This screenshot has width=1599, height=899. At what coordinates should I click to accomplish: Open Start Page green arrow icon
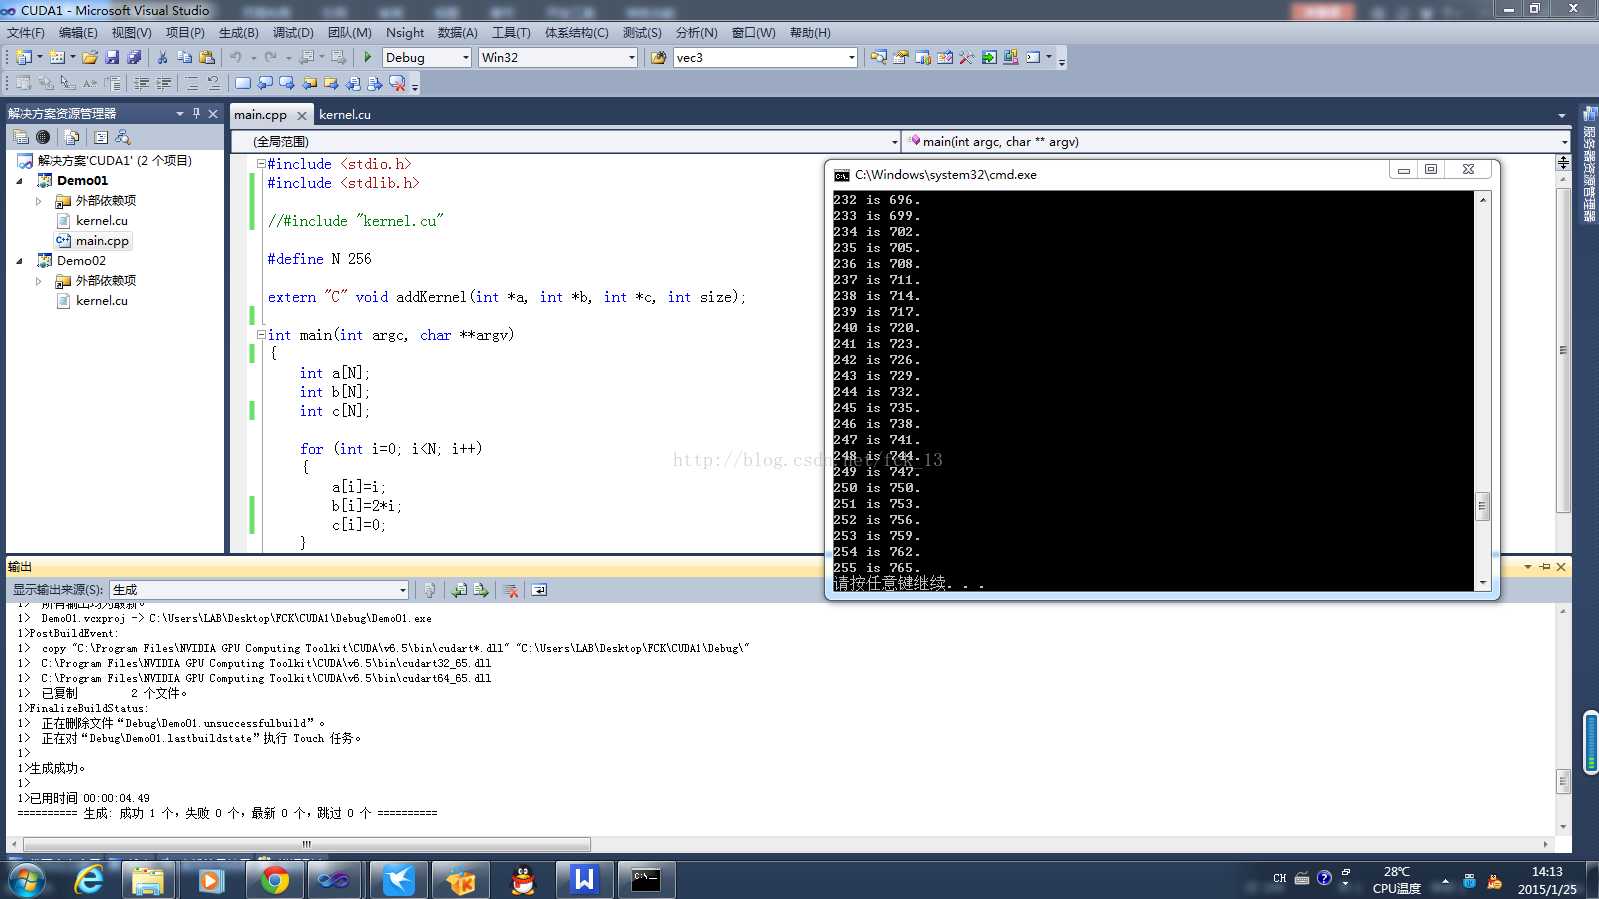pyautogui.click(x=988, y=57)
